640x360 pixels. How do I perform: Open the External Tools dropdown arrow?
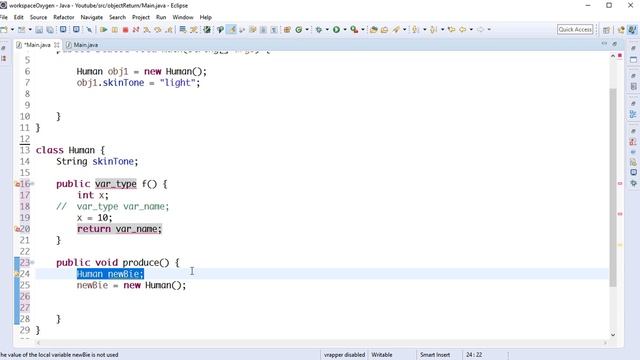coord(362,29)
